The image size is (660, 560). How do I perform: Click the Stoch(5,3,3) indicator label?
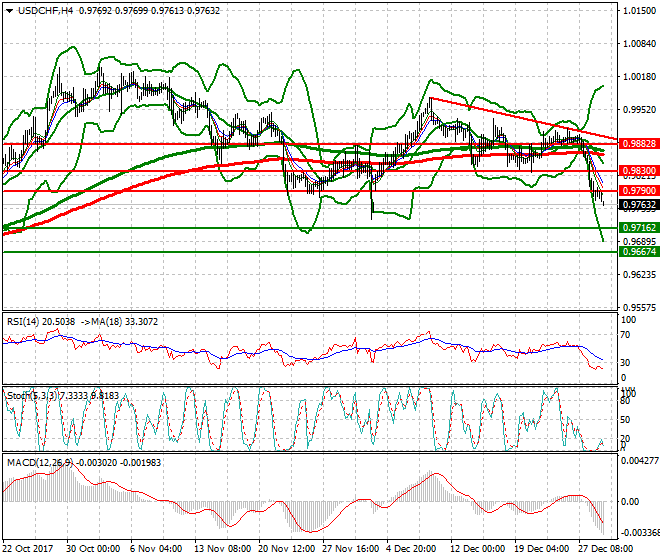coord(32,396)
